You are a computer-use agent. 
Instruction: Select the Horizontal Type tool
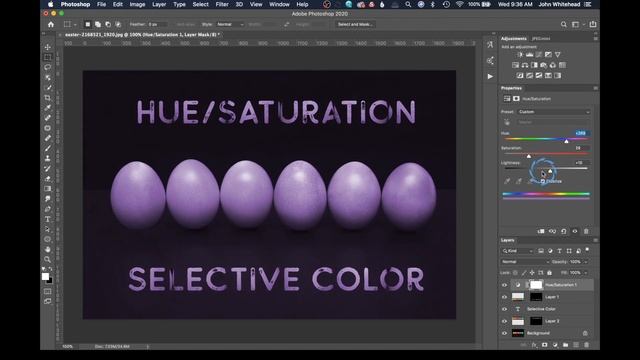point(48,219)
